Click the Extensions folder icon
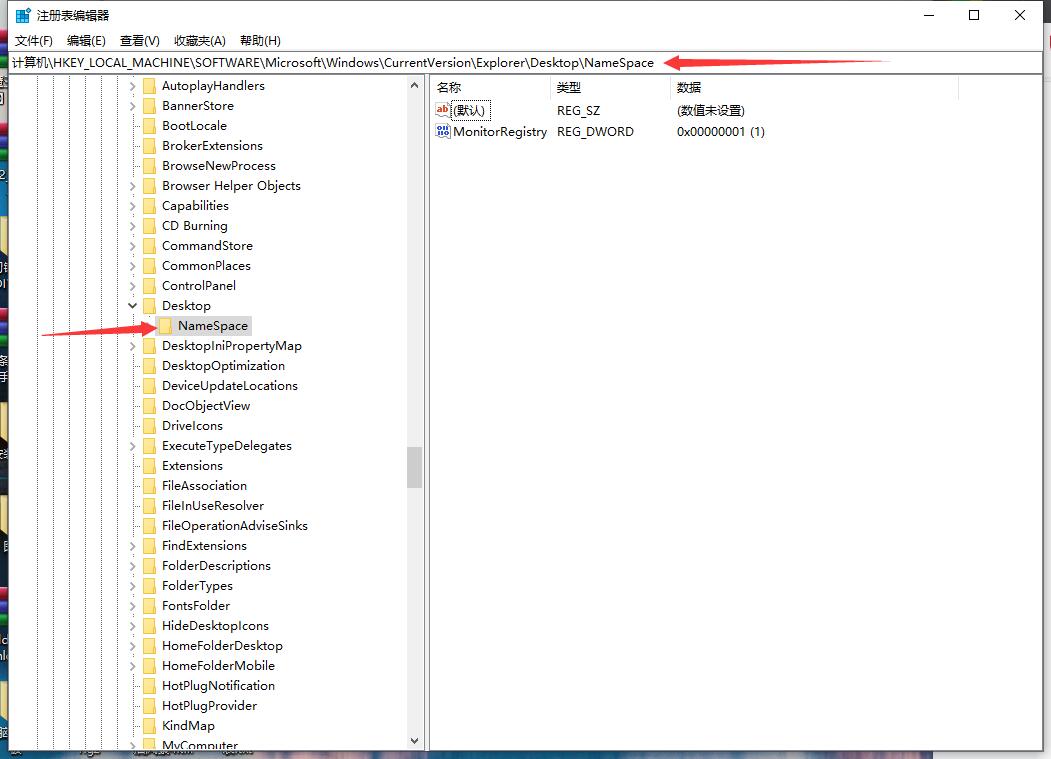This screenshot has width=1051, height=759. [149, 466]
